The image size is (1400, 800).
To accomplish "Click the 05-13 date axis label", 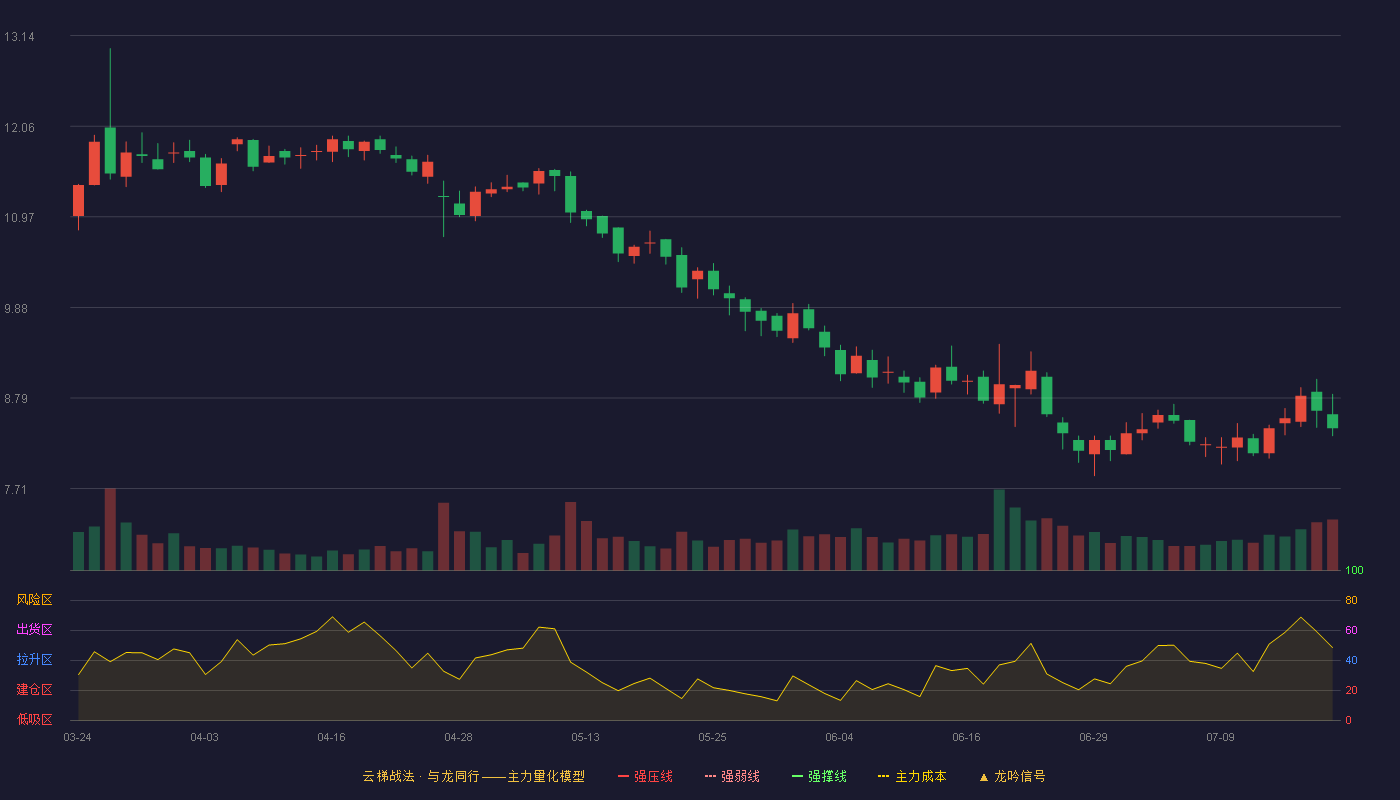I will tap(585, 737).
